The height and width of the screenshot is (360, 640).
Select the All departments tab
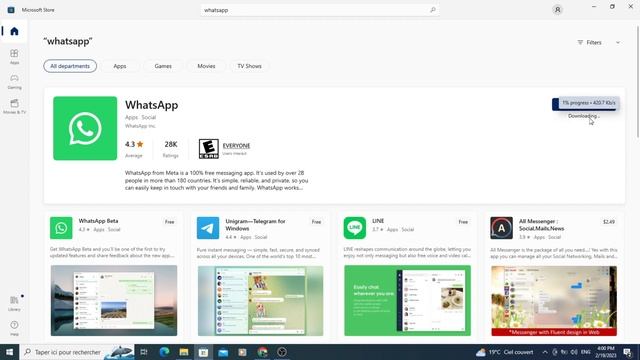point(70,66)
